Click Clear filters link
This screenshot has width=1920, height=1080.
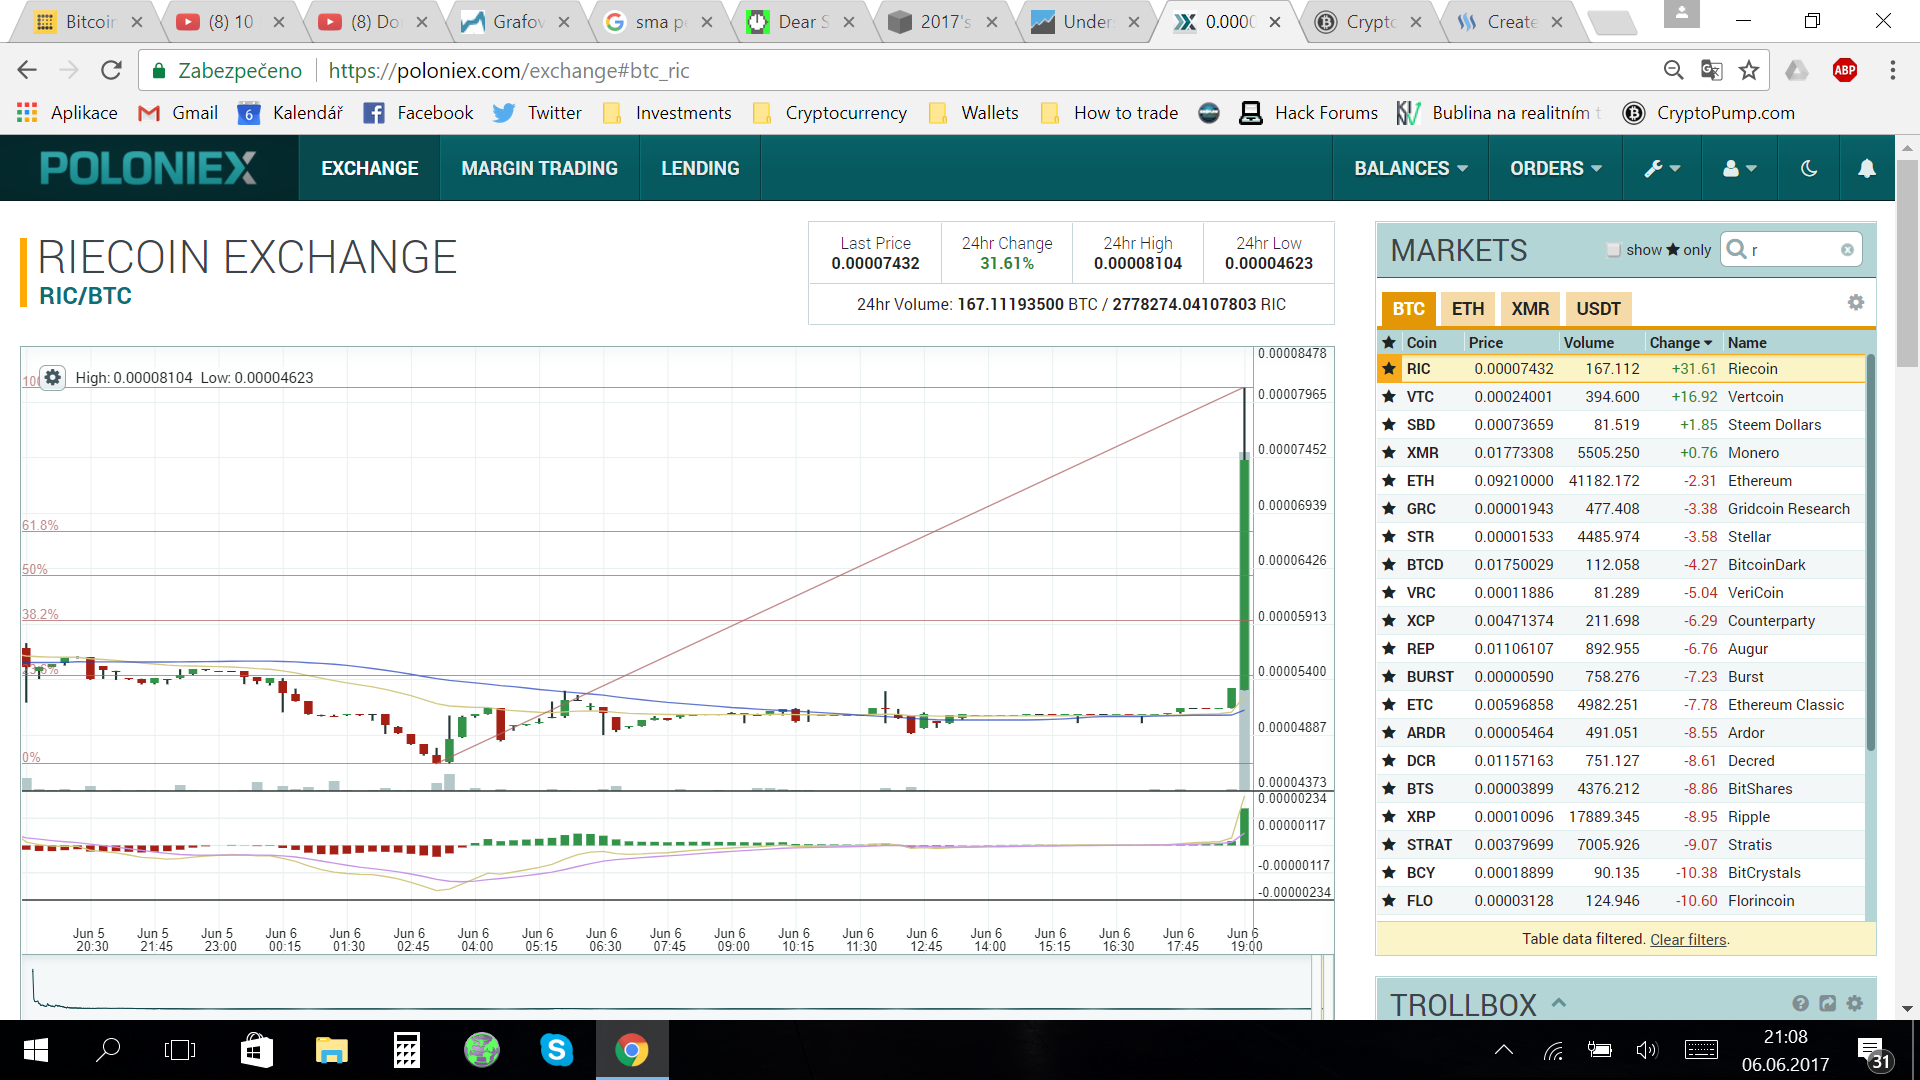[1688, 939]
